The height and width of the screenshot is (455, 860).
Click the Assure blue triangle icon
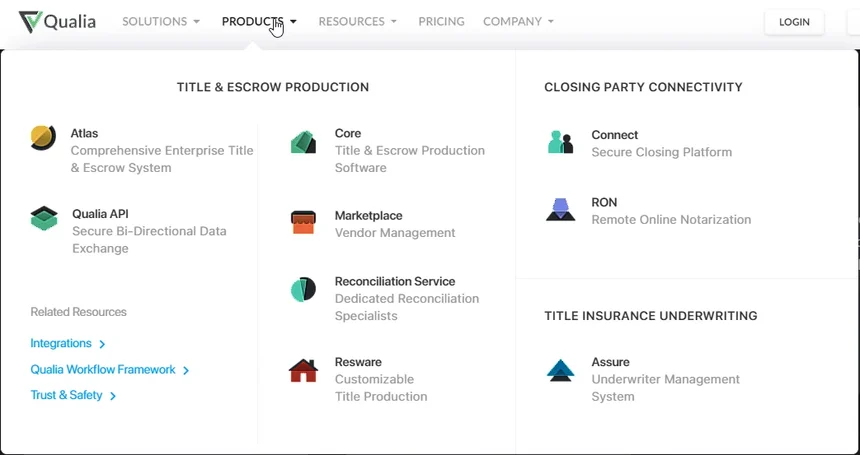(x=561, y=370)
